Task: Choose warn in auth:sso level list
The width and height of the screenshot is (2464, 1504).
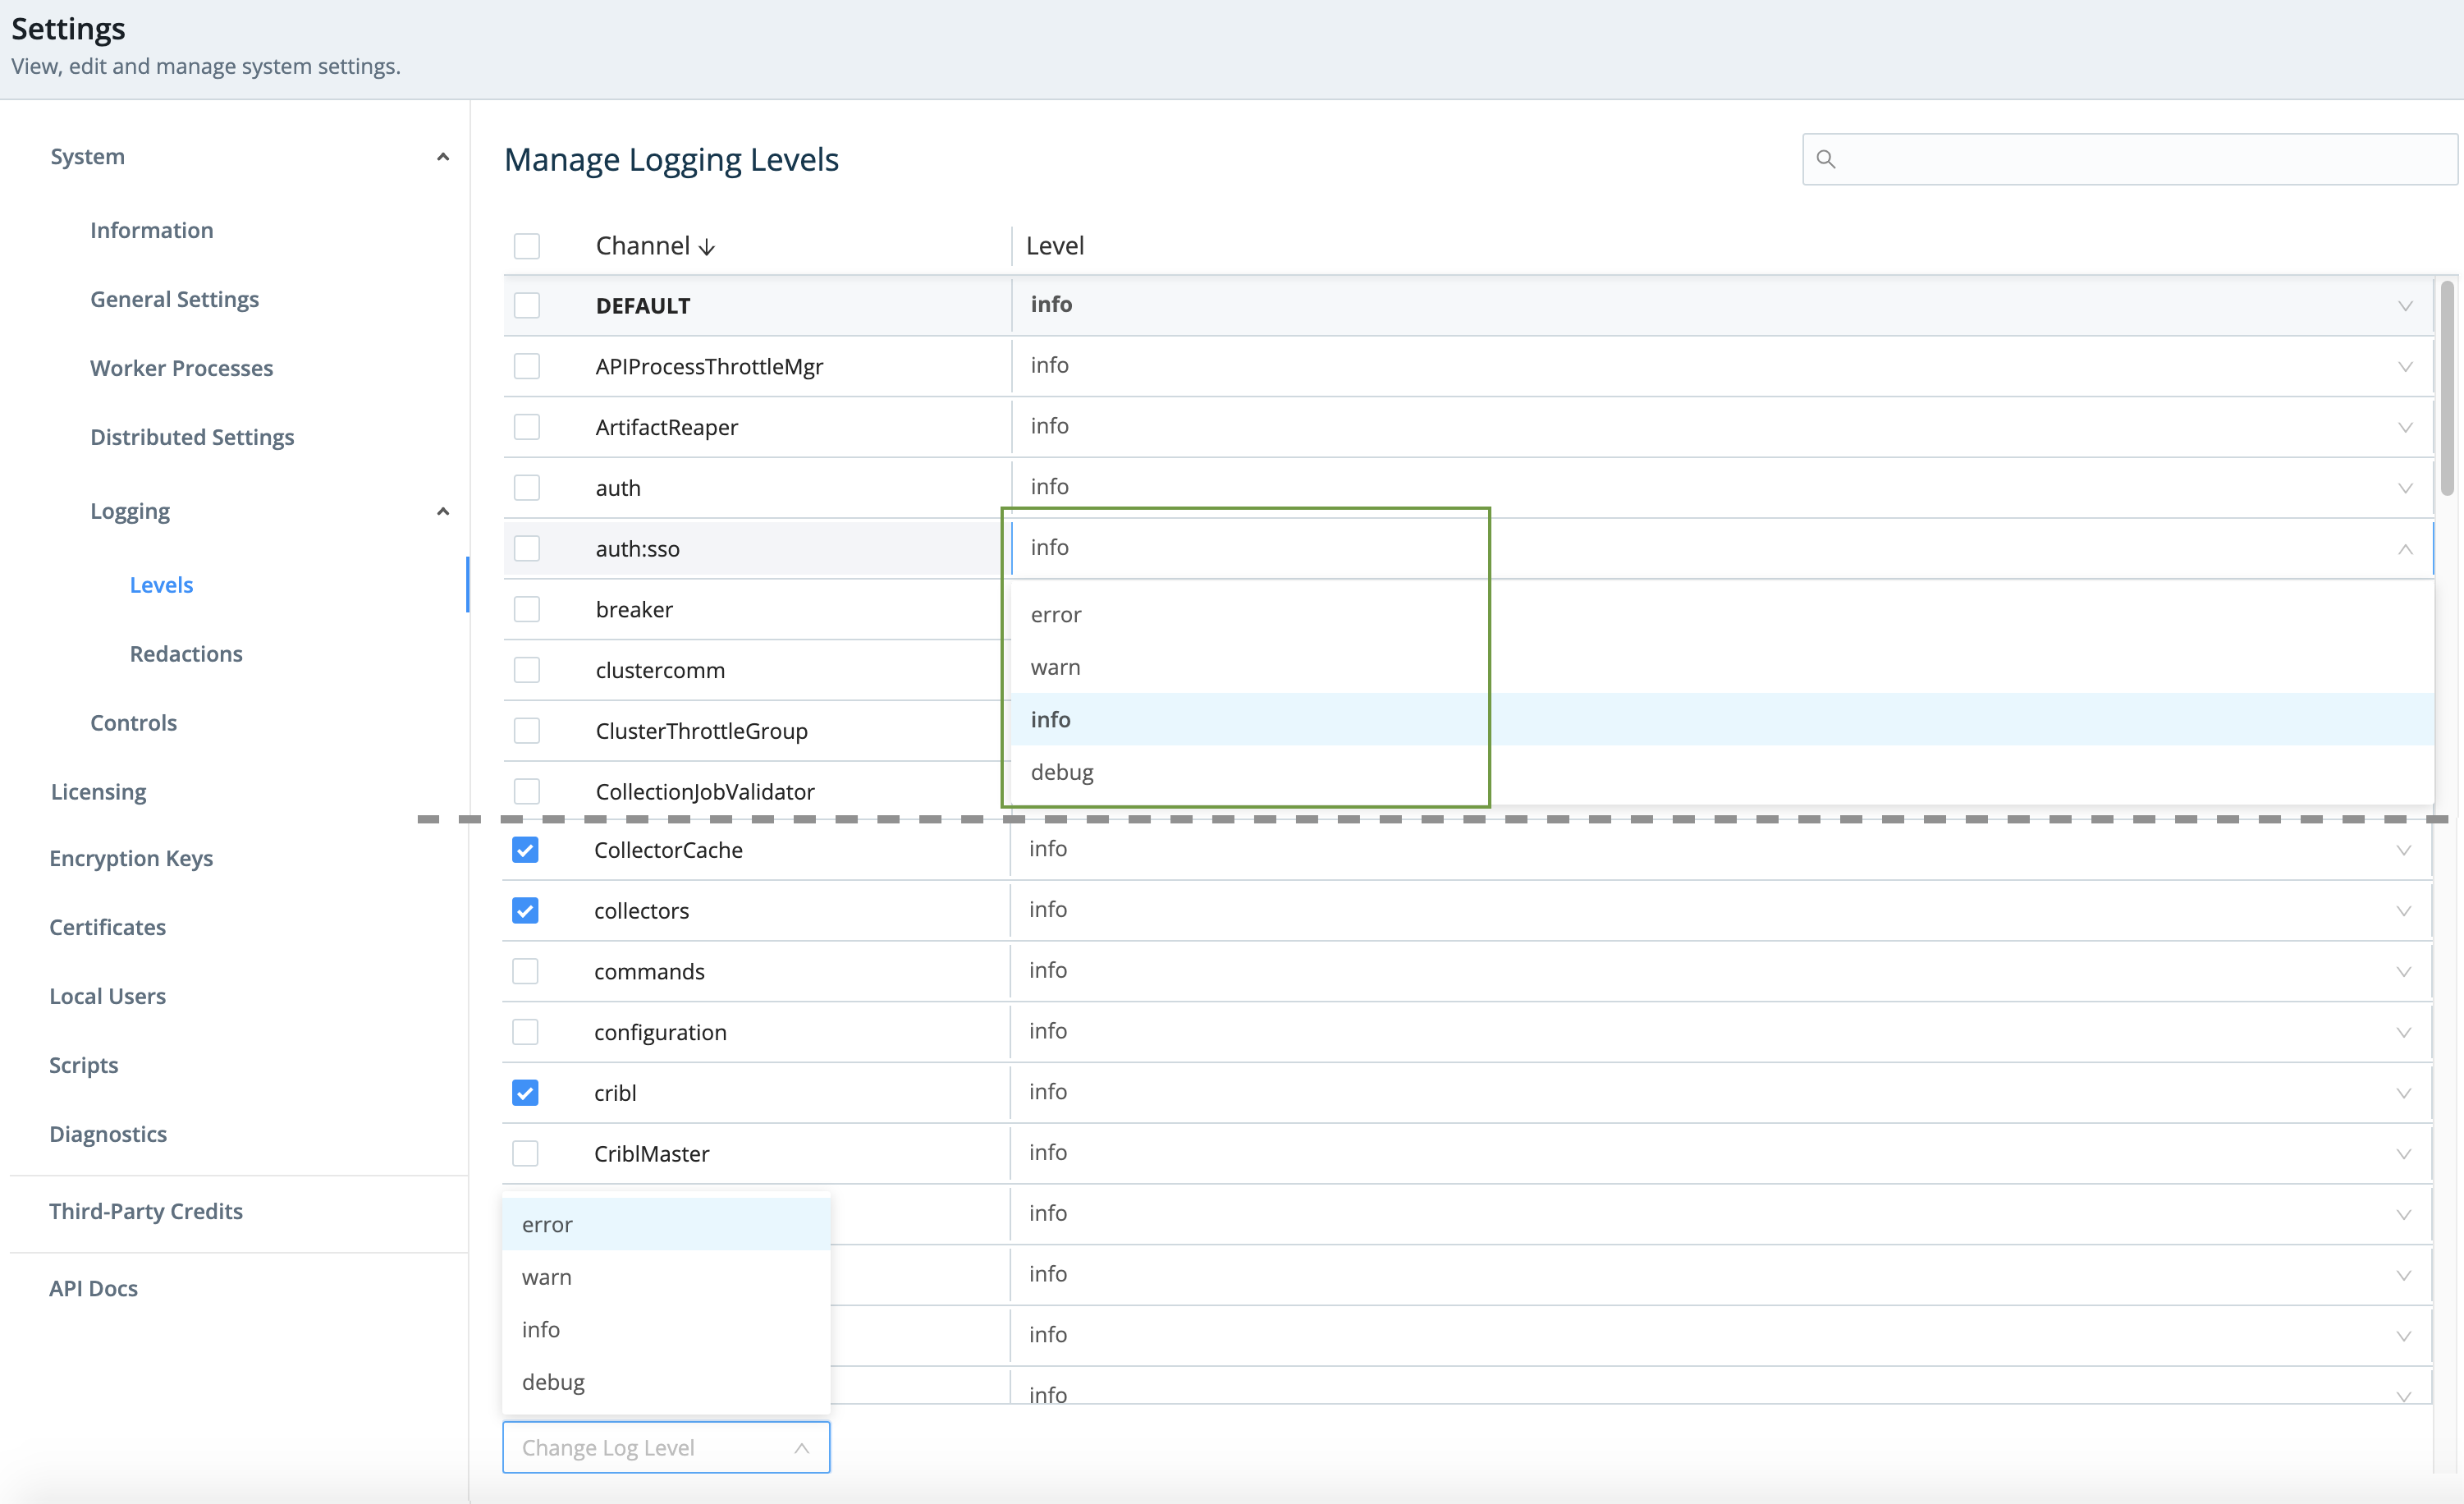Action: tap(1722, 667)
